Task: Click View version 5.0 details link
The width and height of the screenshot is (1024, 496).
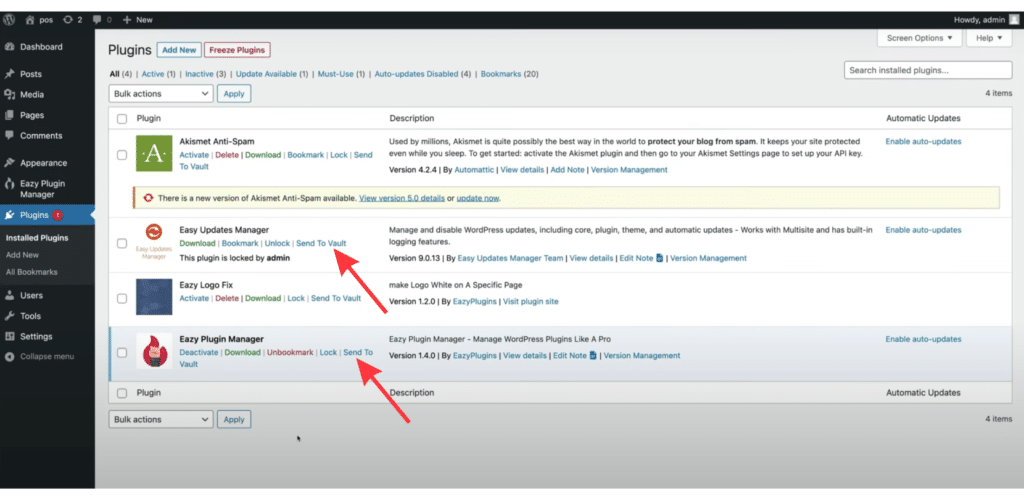Action: (402, 198)
